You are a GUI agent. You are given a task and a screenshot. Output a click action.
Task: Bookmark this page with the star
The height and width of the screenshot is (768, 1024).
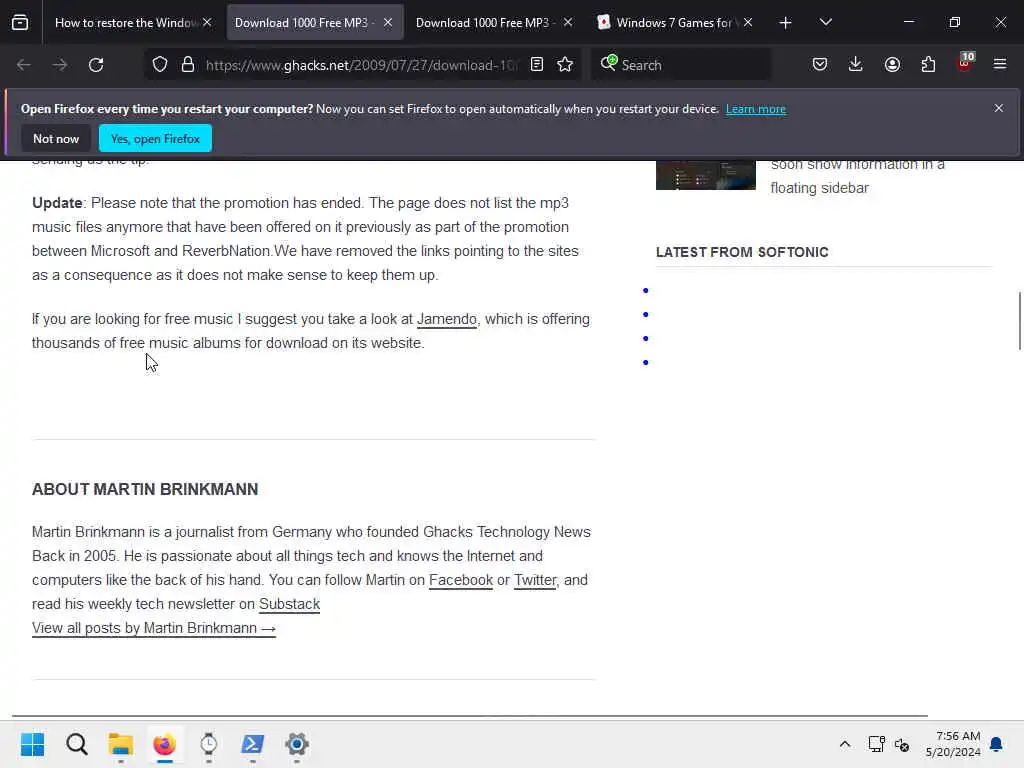565,65
